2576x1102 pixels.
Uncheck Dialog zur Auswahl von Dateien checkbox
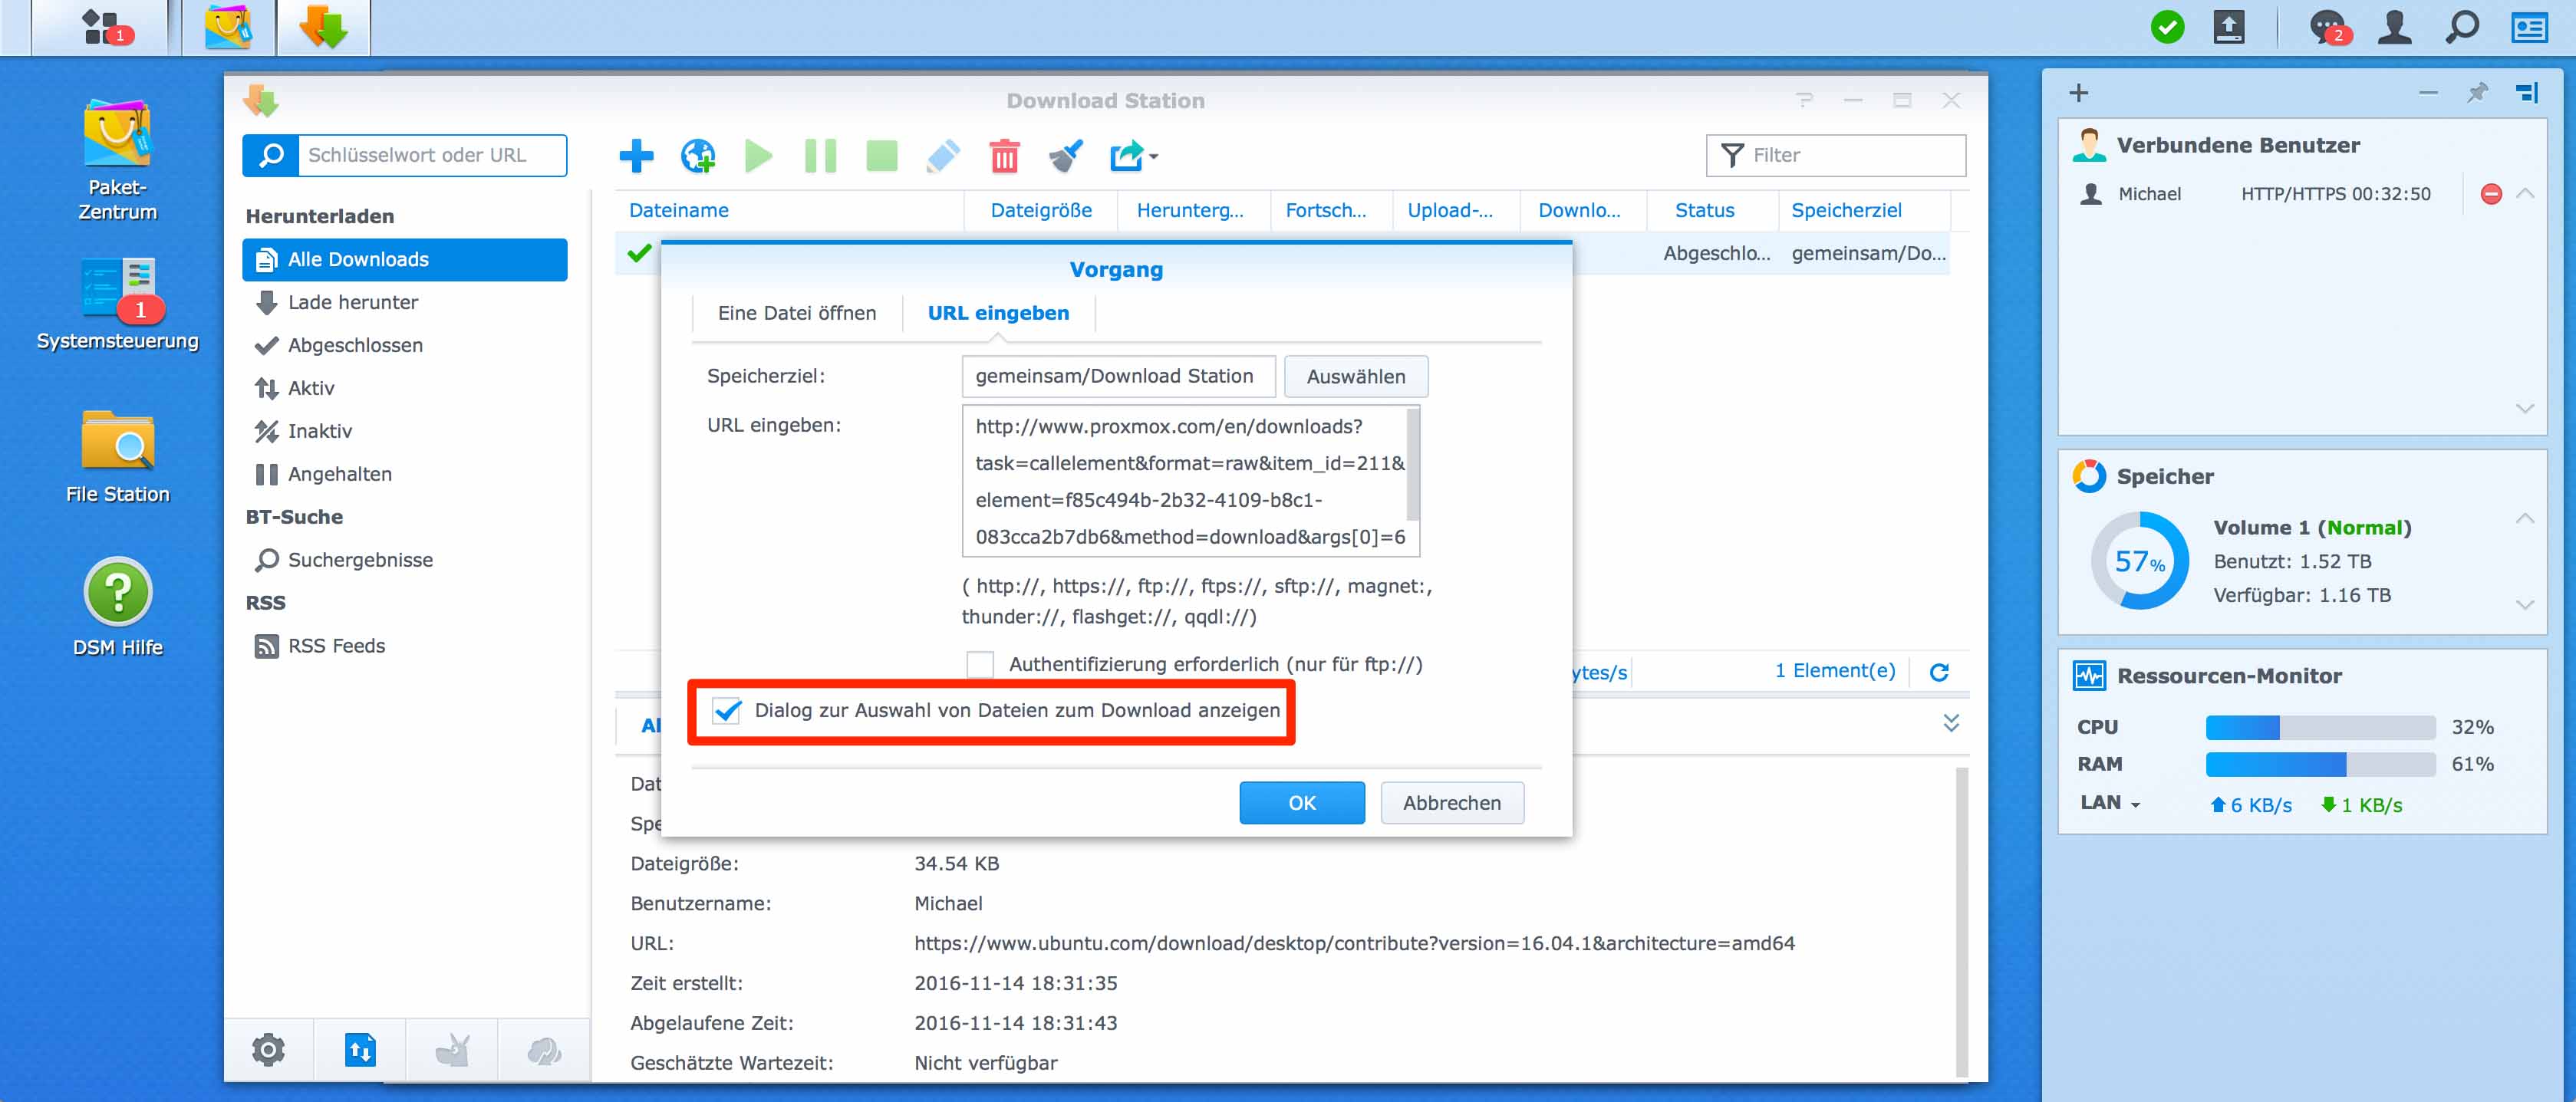pyautogui.click(x=727, y=711)
